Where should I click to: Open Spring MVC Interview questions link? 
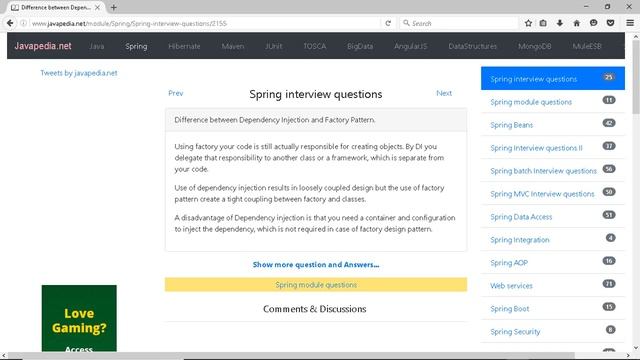(542, 194)
